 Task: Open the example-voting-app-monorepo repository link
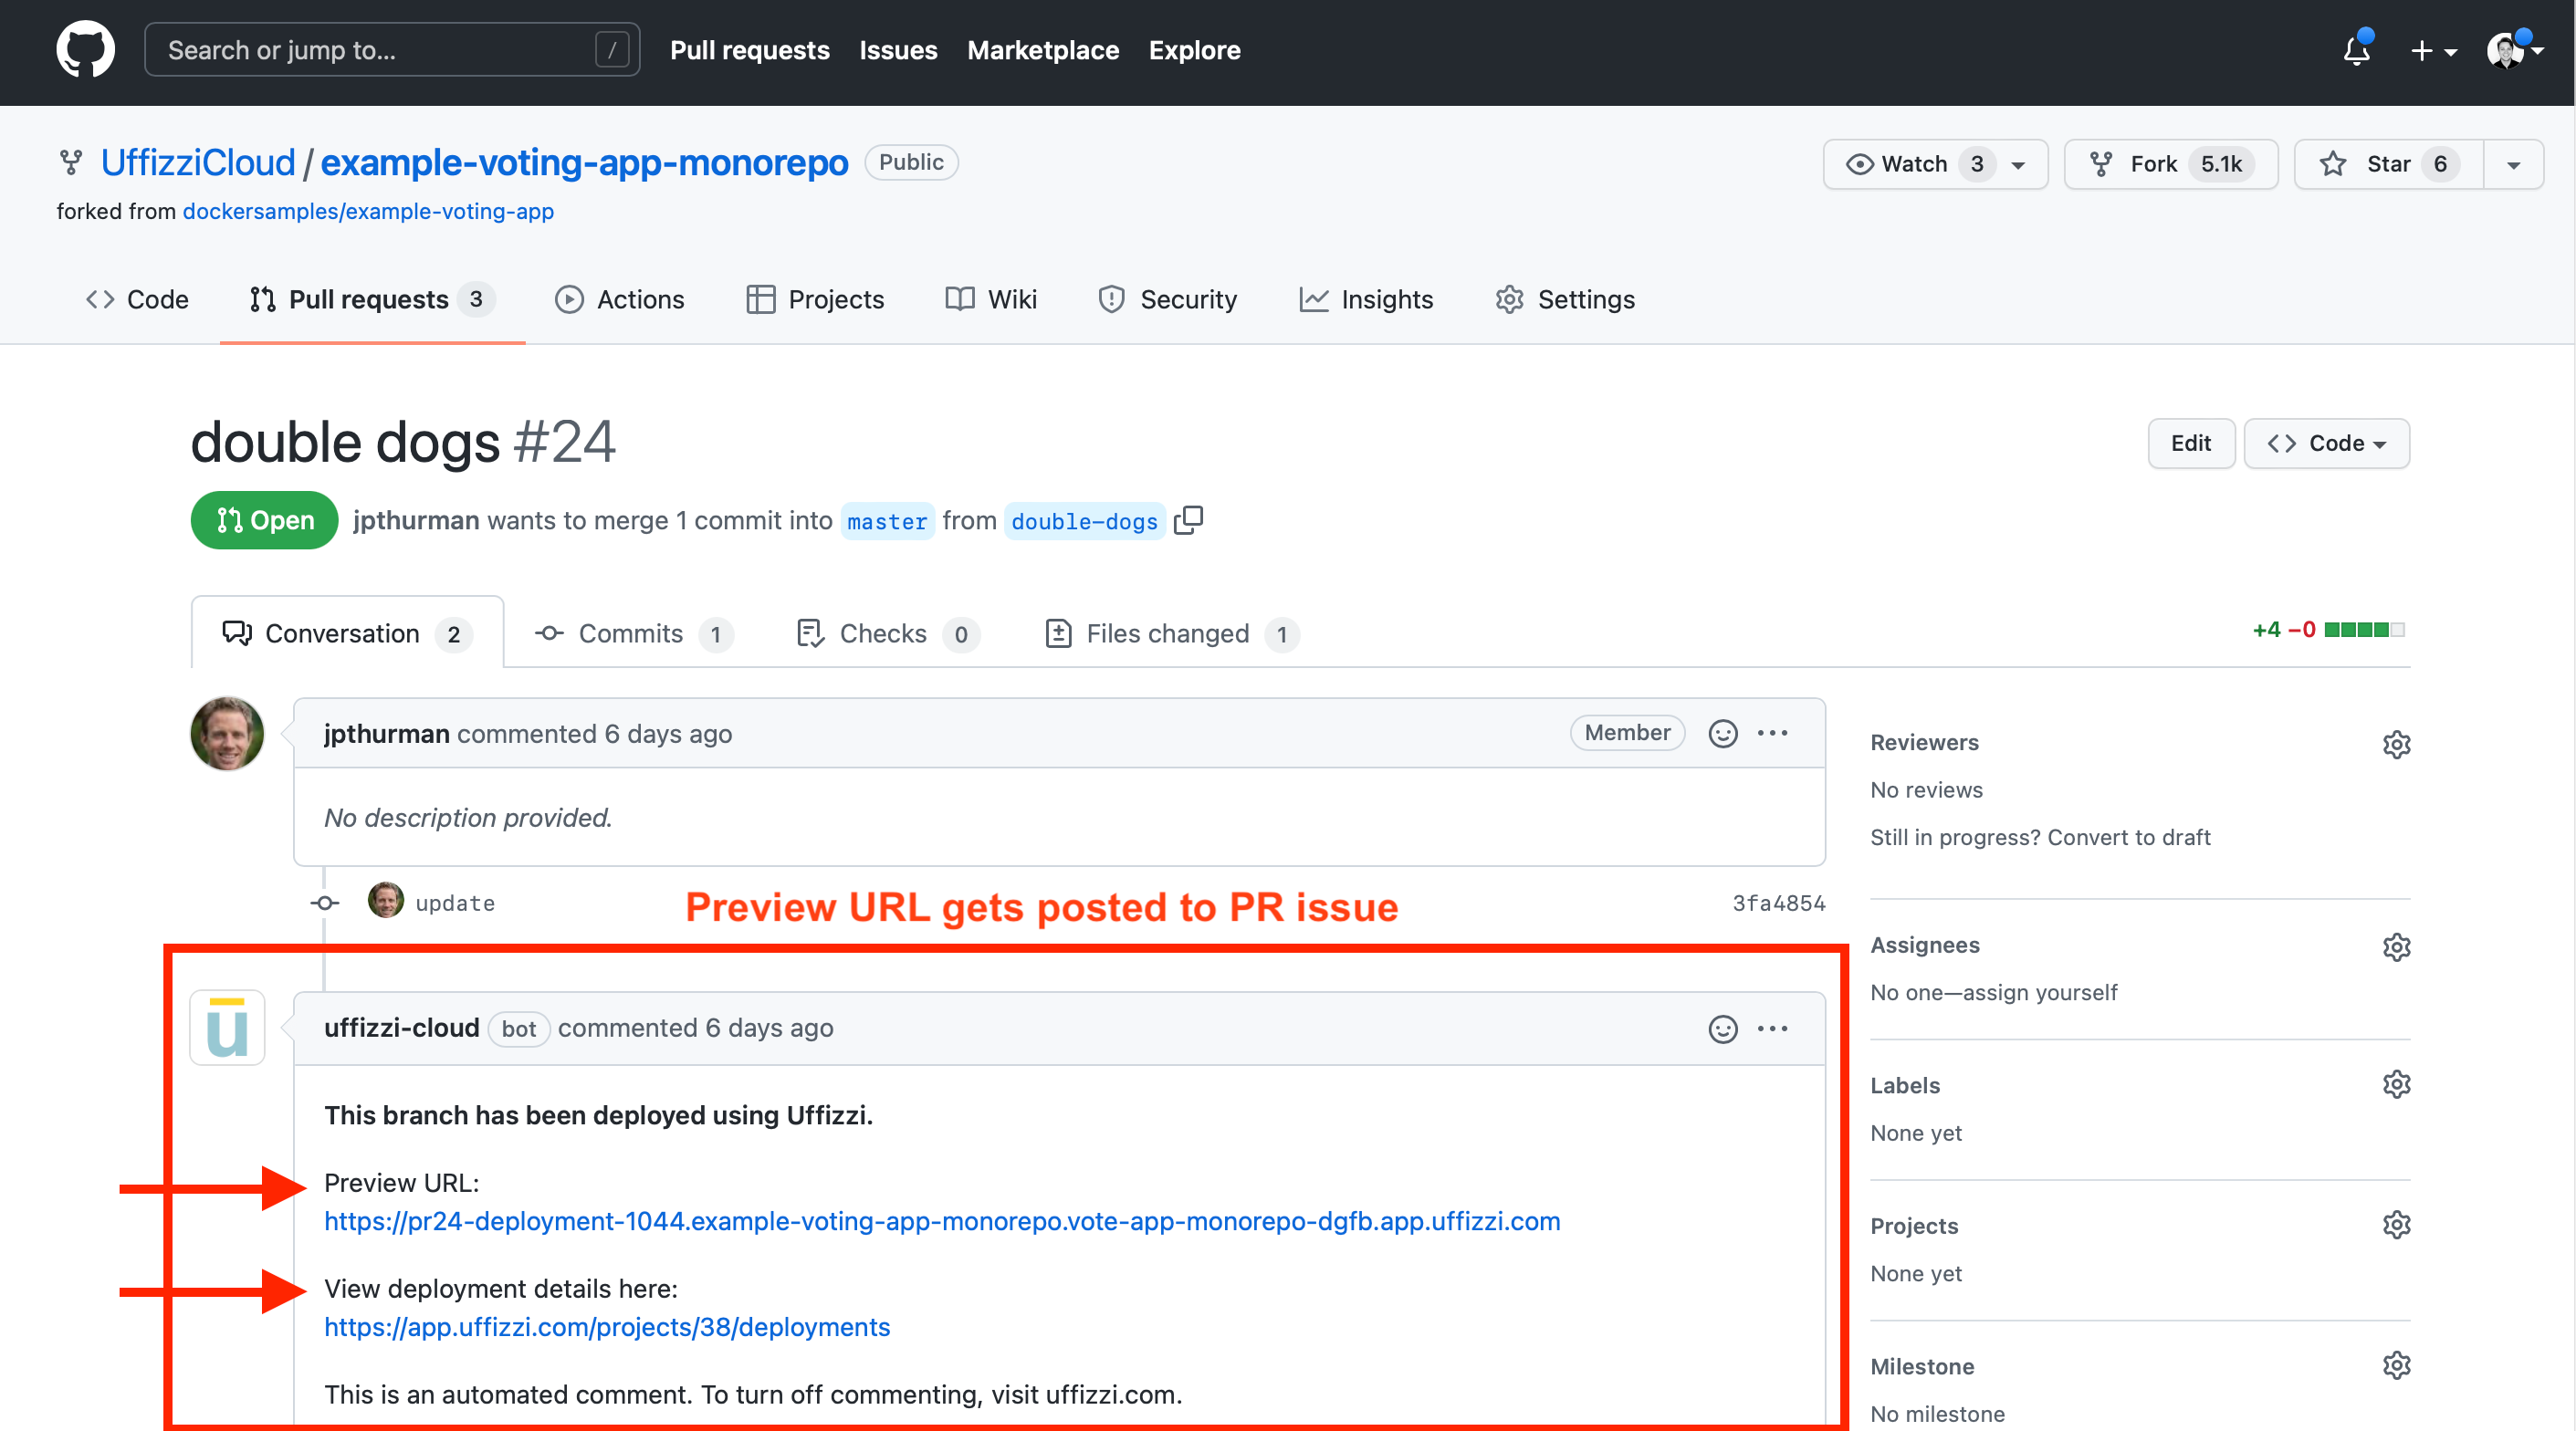584,162
